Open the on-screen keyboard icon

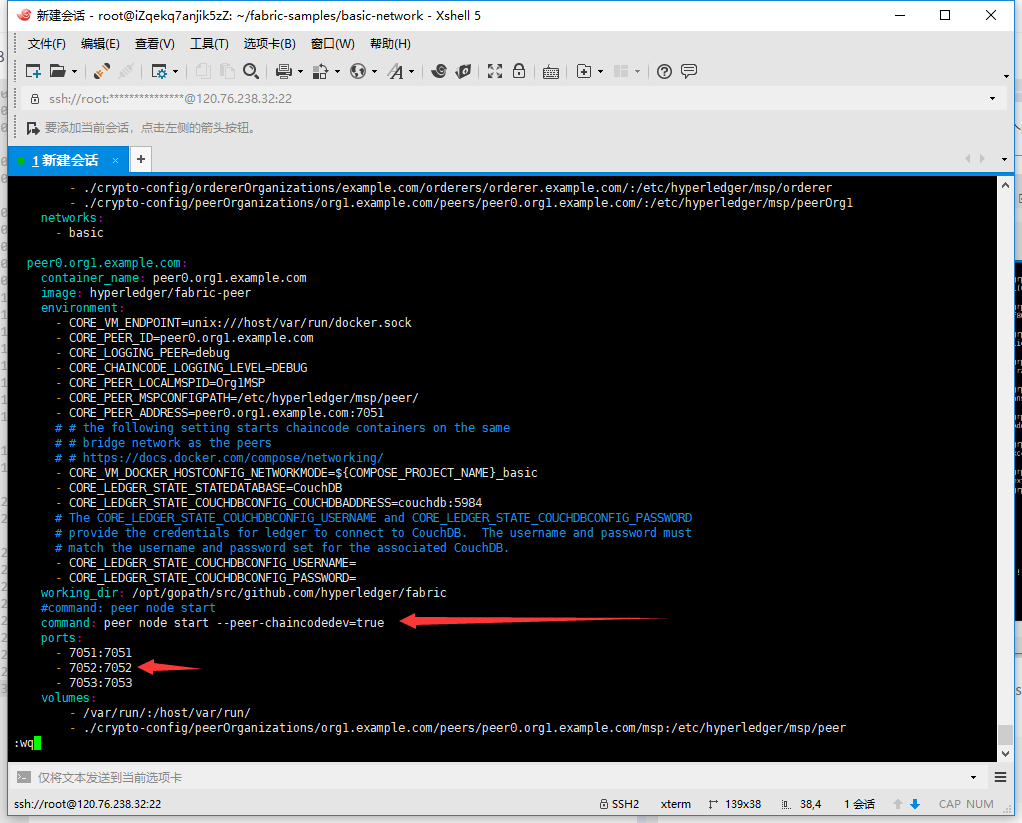coord(550,71)
